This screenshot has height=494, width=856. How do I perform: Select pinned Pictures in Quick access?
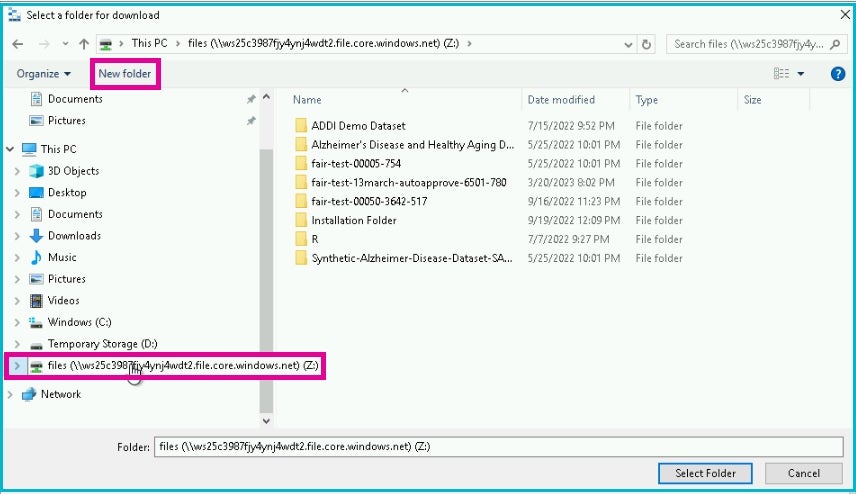pyautogui.click(x=67, y=121)
